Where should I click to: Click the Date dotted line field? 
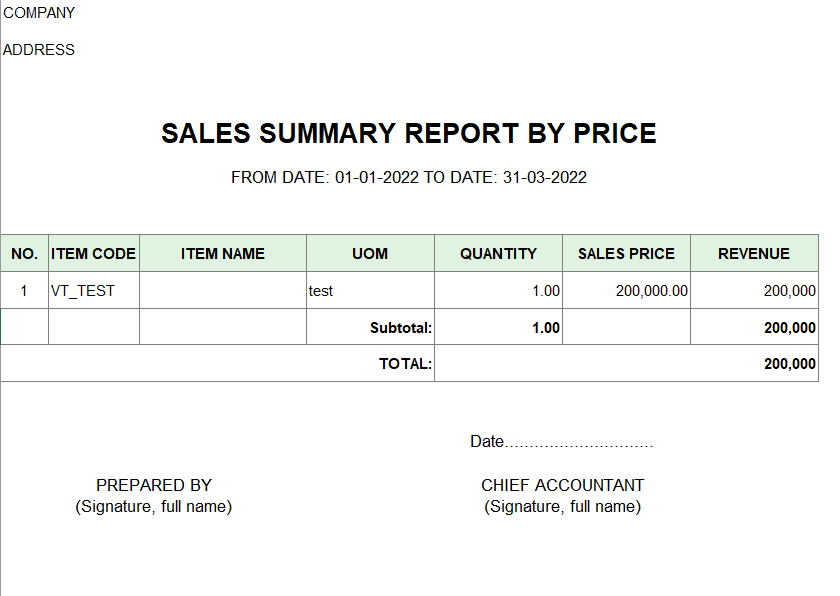click(562, 441)
